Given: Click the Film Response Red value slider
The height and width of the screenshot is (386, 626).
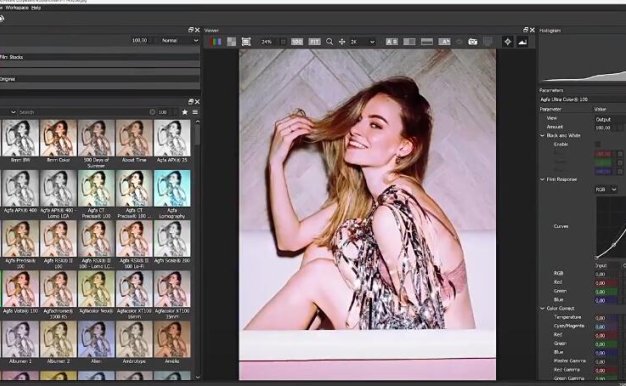Looking at the screenshot, I should 606,283.
